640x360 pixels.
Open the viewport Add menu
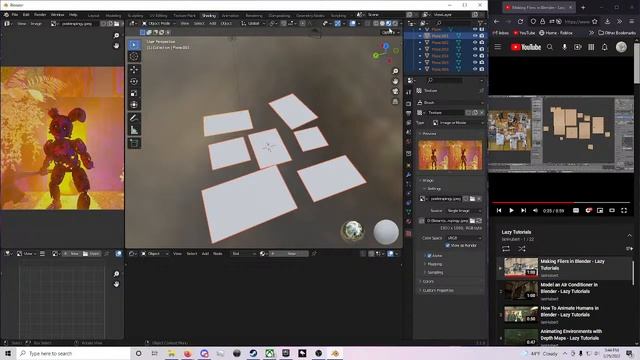(213, 24)
